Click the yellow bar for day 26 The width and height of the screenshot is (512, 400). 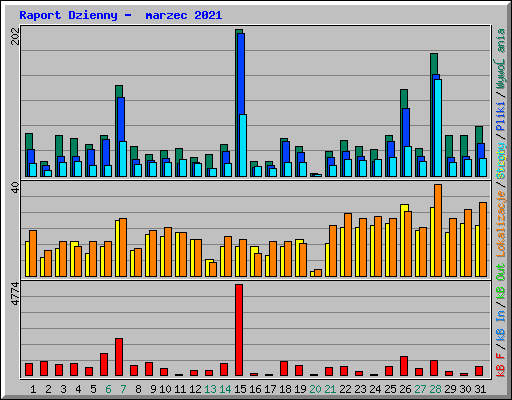403,240
